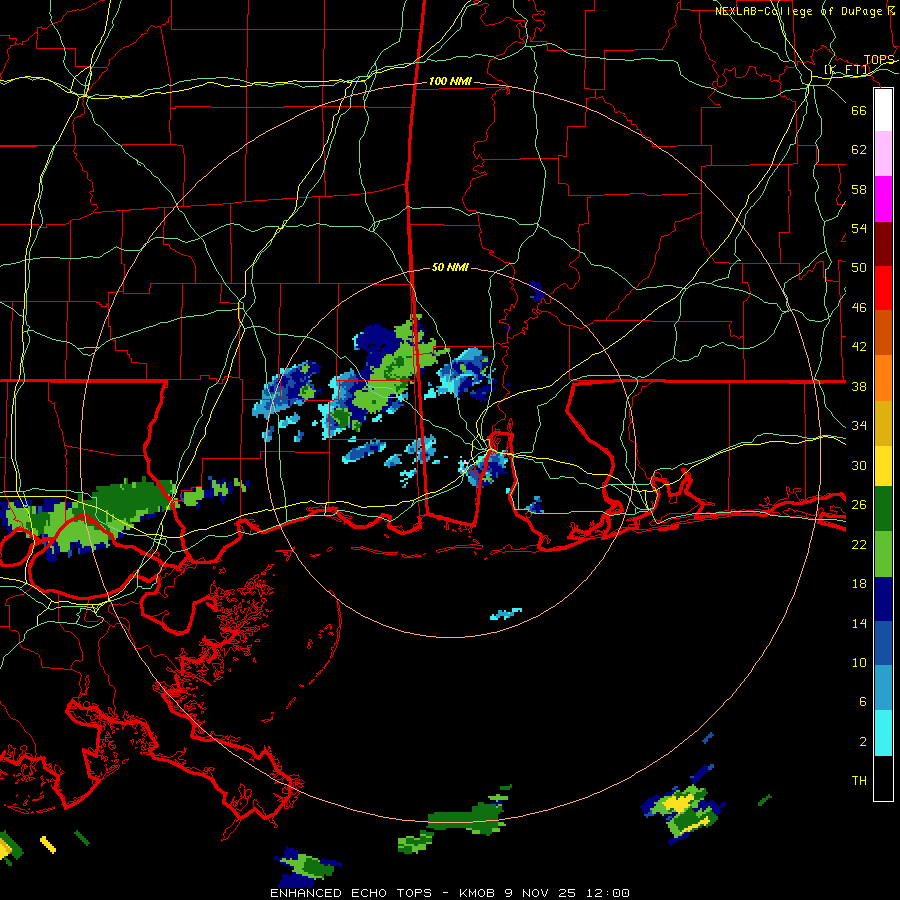The width and height of the screenshot is (900, 900).
Task: Click the black TH threshold swatch
Action: [x=883, y=778]
